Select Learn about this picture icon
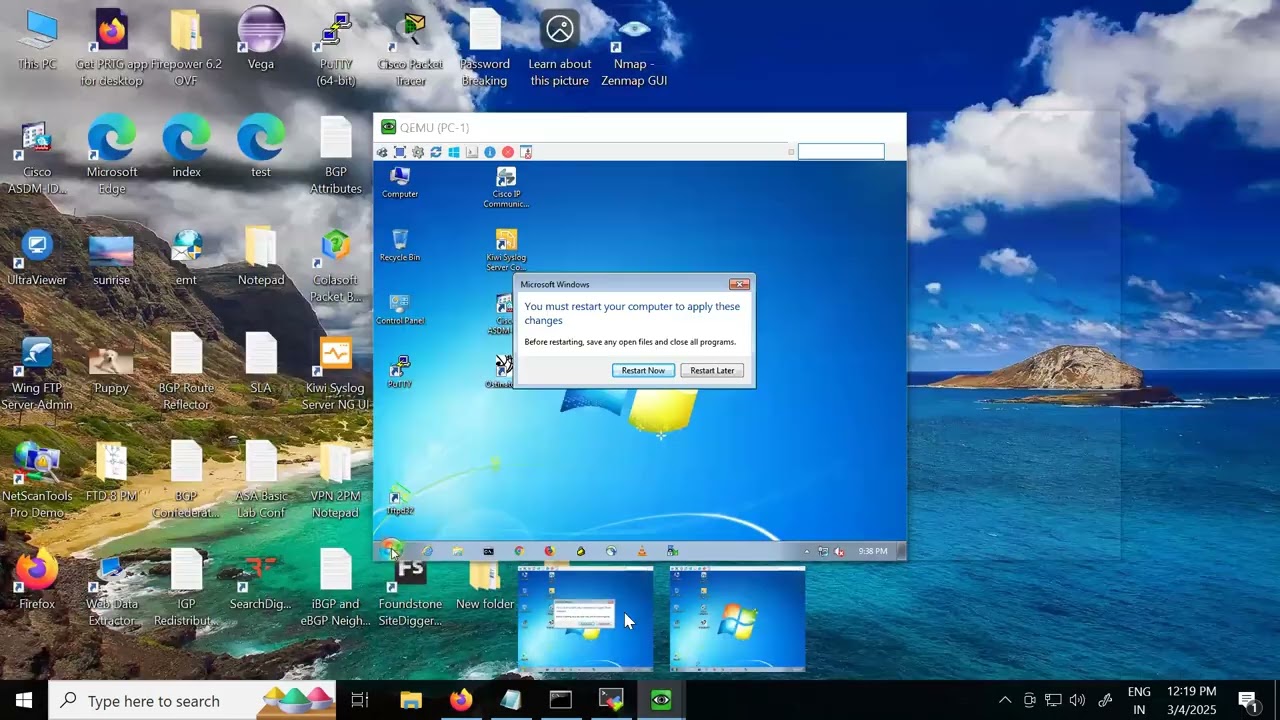The height and width of the screenshot is (720, 1280). click(560, 49)
